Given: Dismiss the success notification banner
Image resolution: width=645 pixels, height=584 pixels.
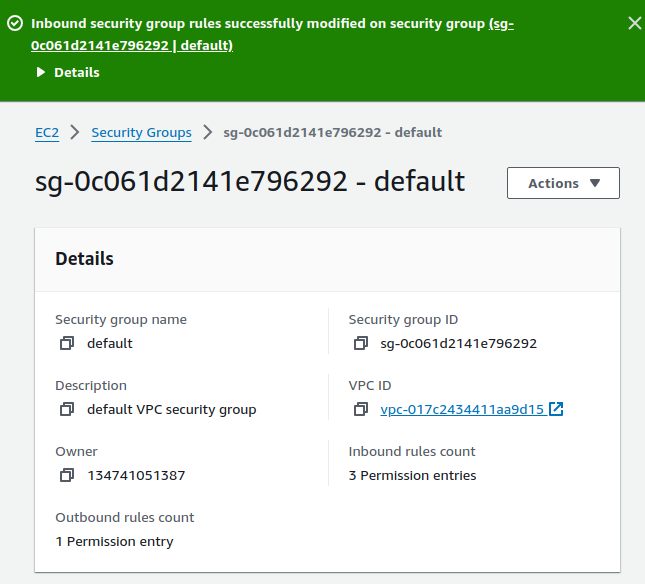Looking at the screenshot, I should (634, 23).
